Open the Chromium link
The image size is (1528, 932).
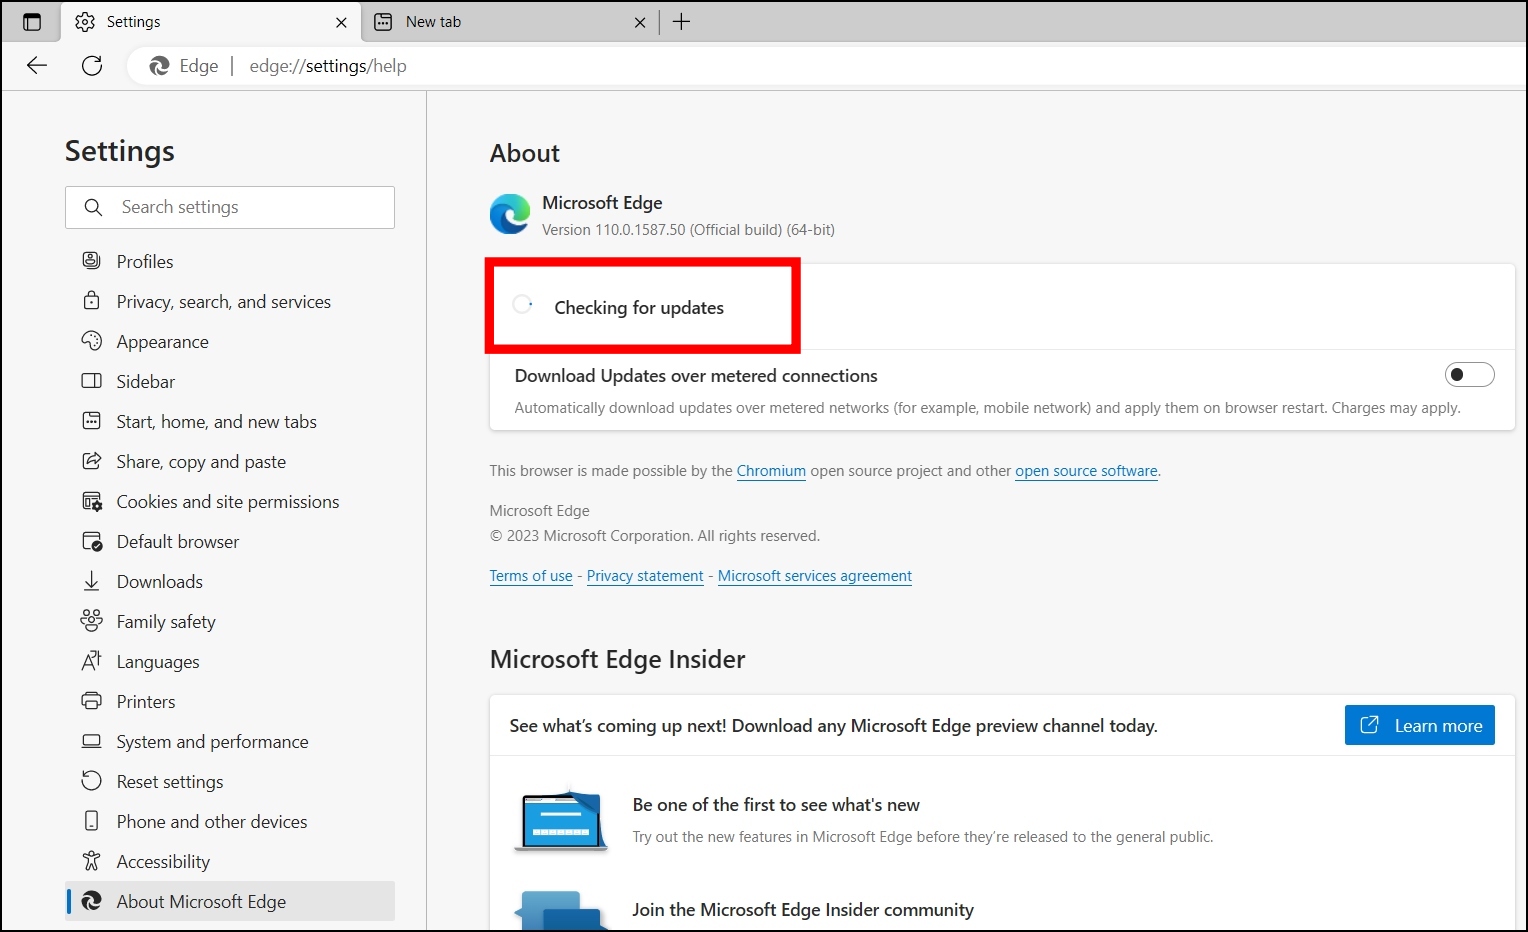(x=771, y=471)
